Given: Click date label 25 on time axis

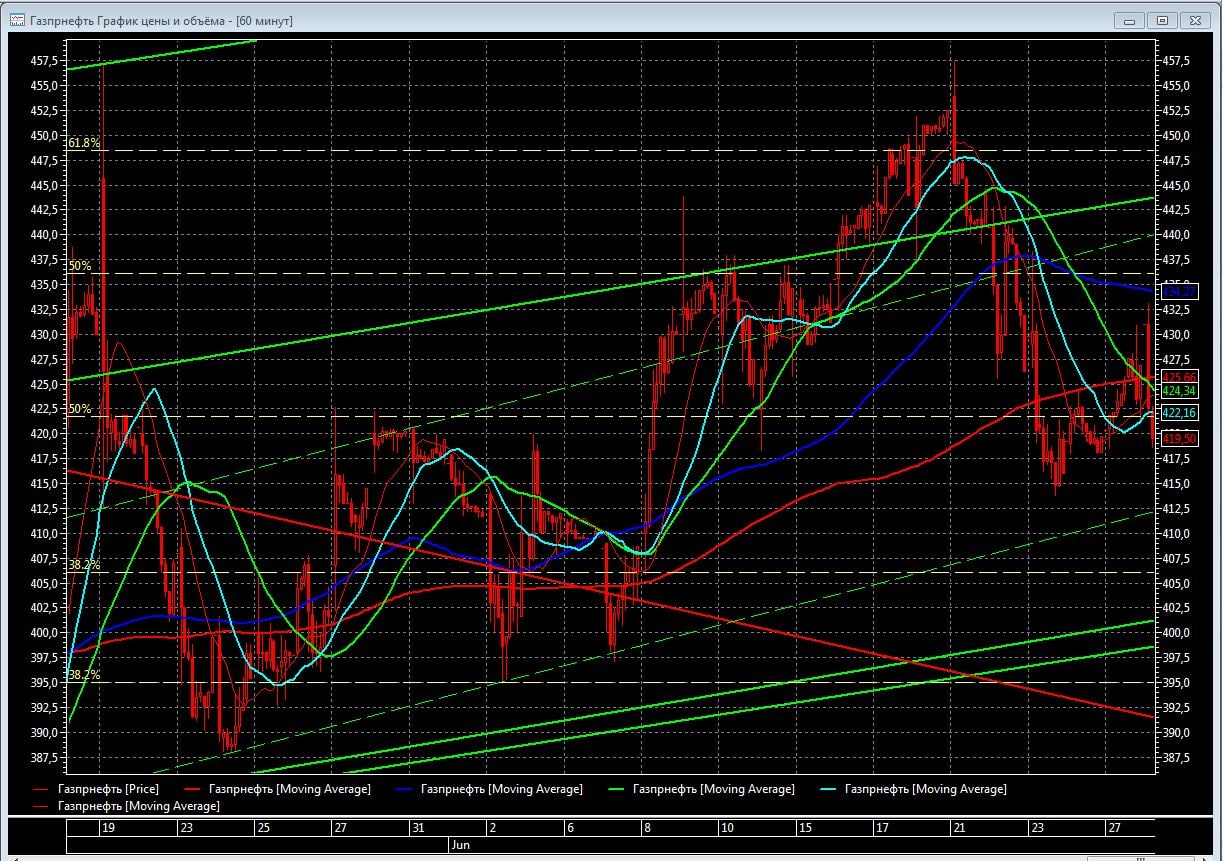Looking at the screenshot, I should (263, 828).
